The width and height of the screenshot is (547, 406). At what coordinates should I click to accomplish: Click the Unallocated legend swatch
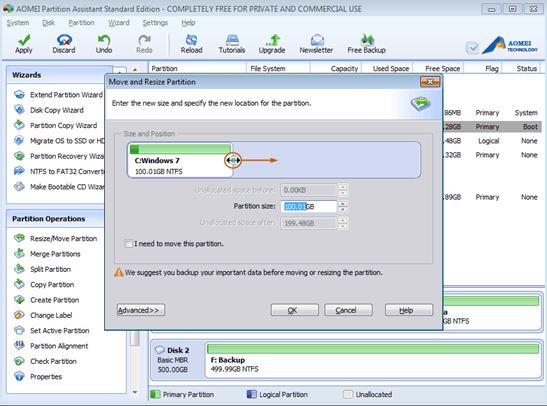tap(348, 394)
